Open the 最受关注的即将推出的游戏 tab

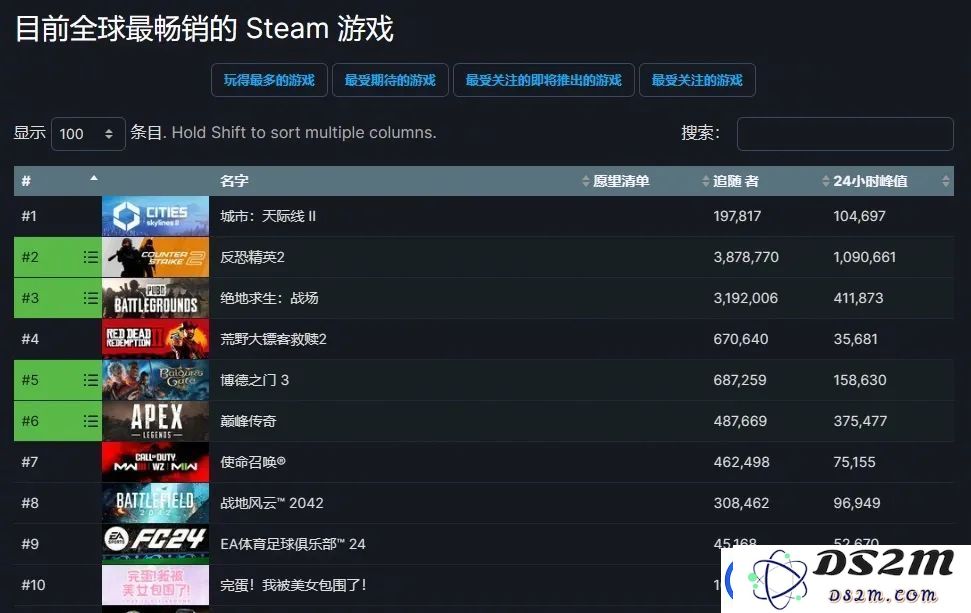click(x=544, y=80)
